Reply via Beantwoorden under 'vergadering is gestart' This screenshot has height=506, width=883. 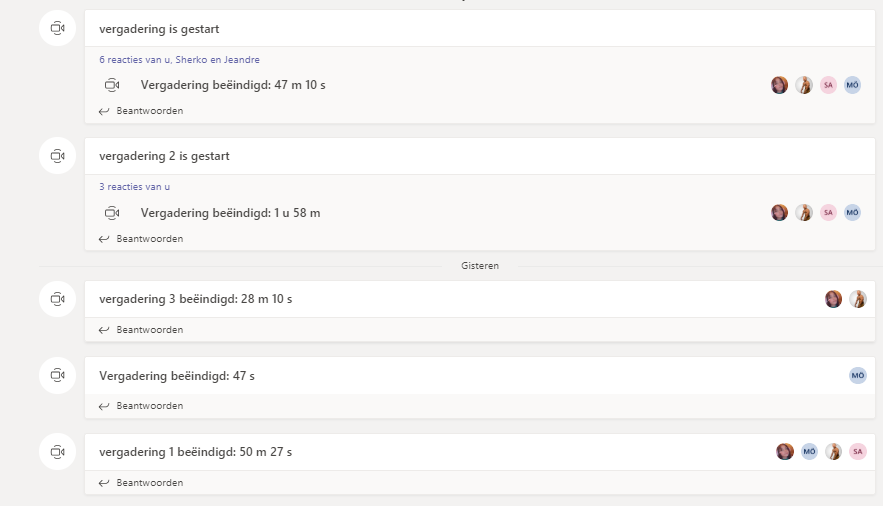(141, 111)
